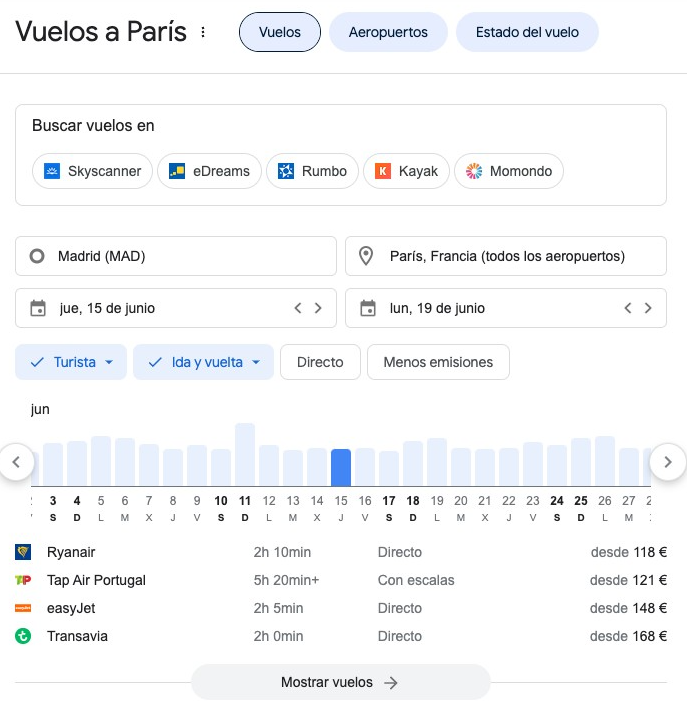The width and height of the screenshot is (687, 713).
Task: Click the Momondo logo icon
Action: point(474,171)
